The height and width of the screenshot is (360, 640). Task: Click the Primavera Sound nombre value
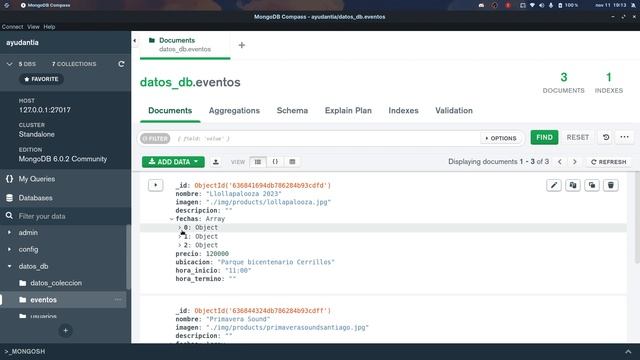[x=238, y=319]
